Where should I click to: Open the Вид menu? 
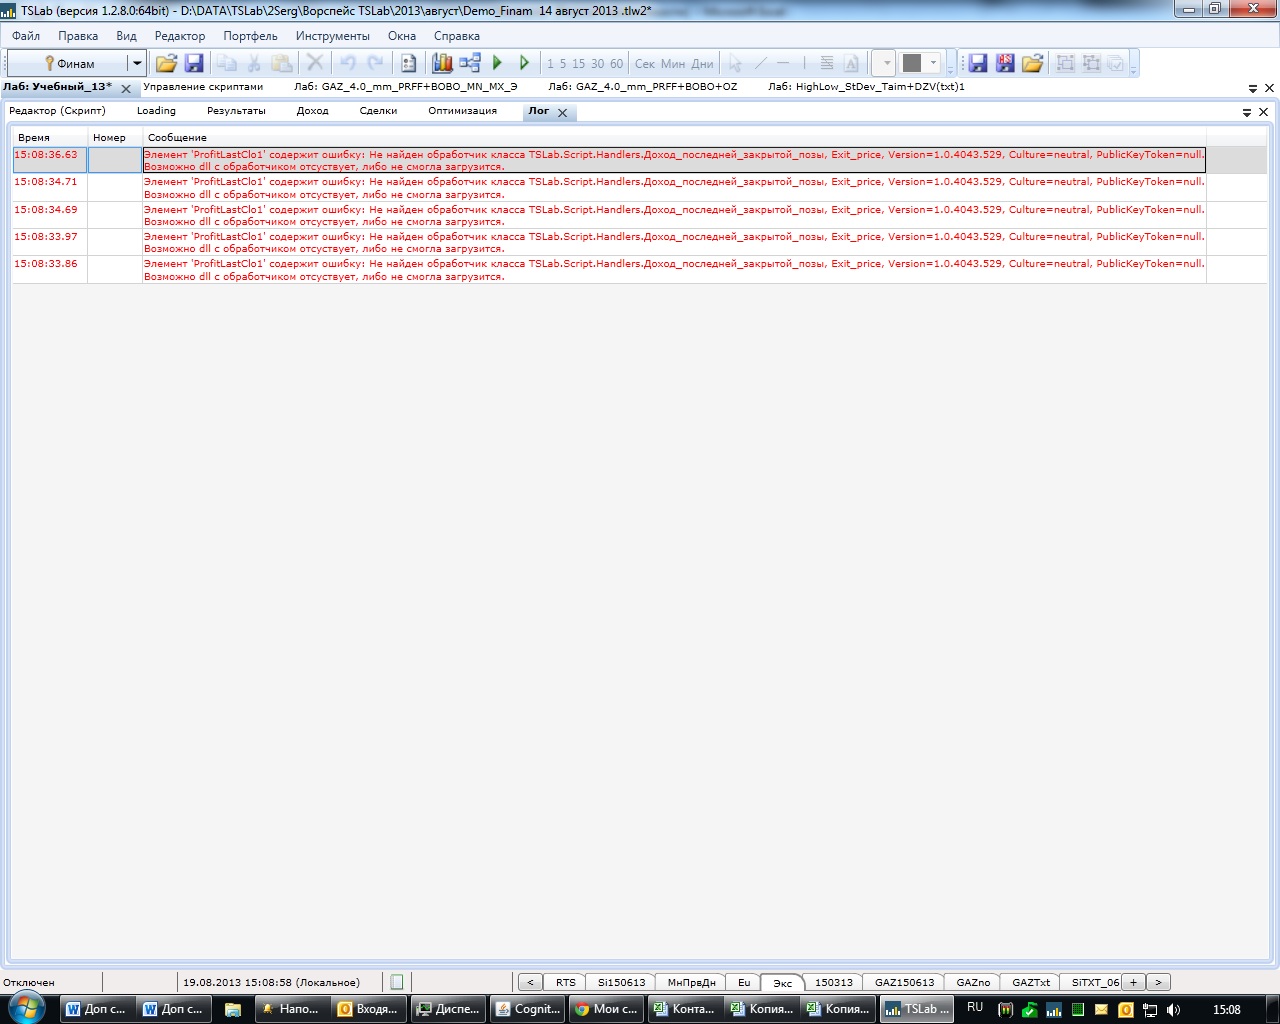pyautogui.click(x=126, y=36)
